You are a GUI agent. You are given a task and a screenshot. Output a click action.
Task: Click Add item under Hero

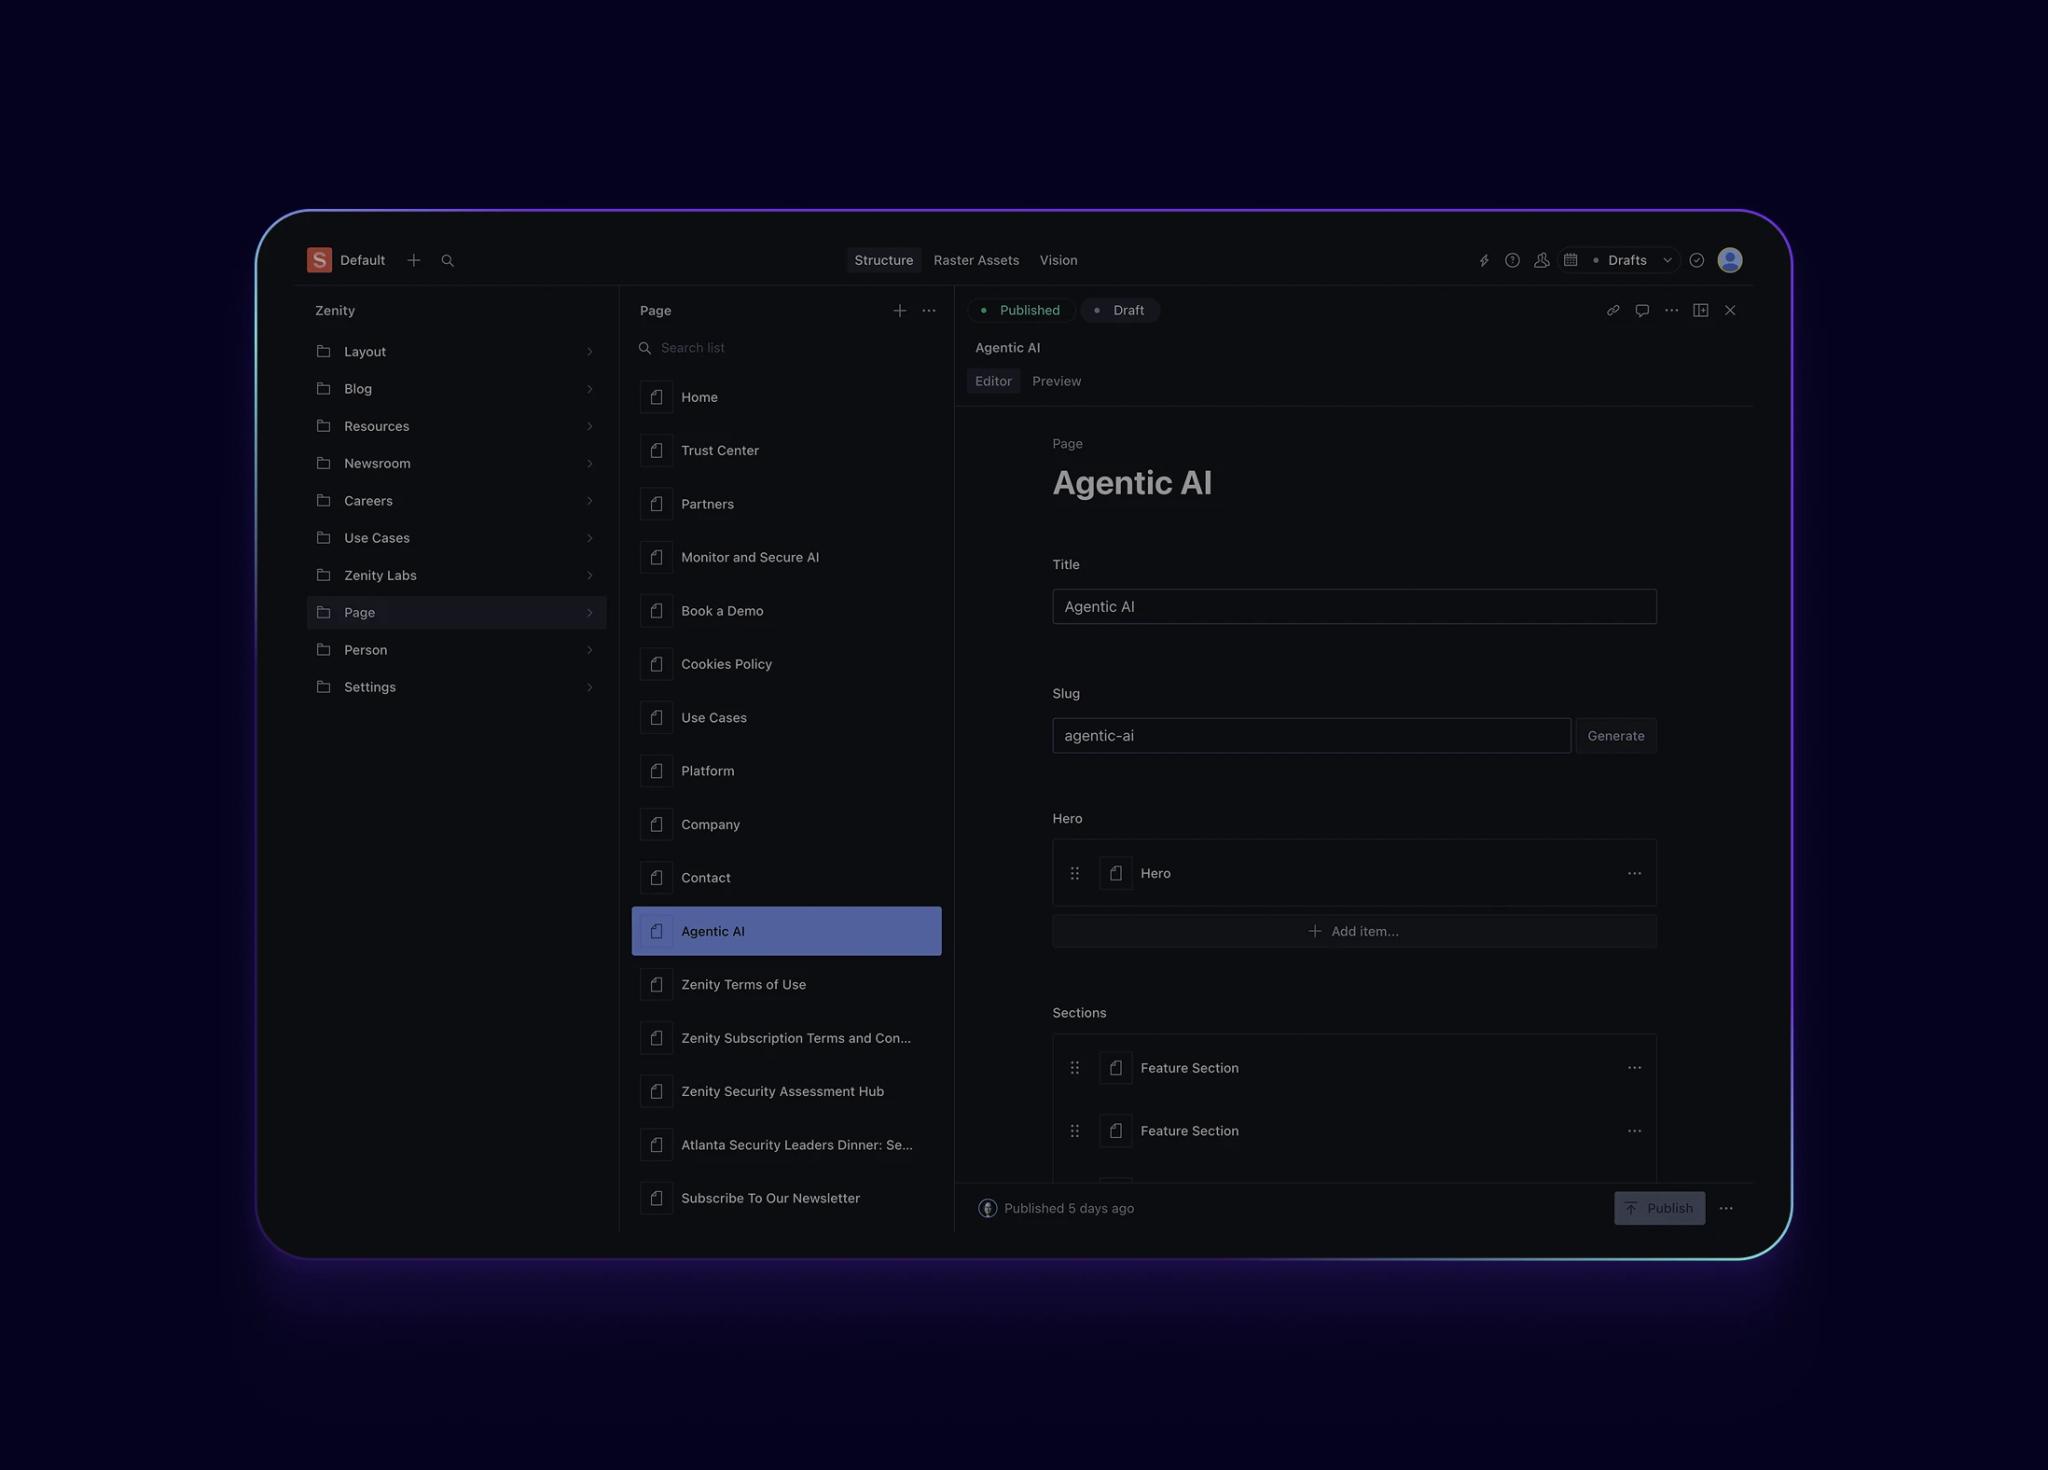[1353, 931]
